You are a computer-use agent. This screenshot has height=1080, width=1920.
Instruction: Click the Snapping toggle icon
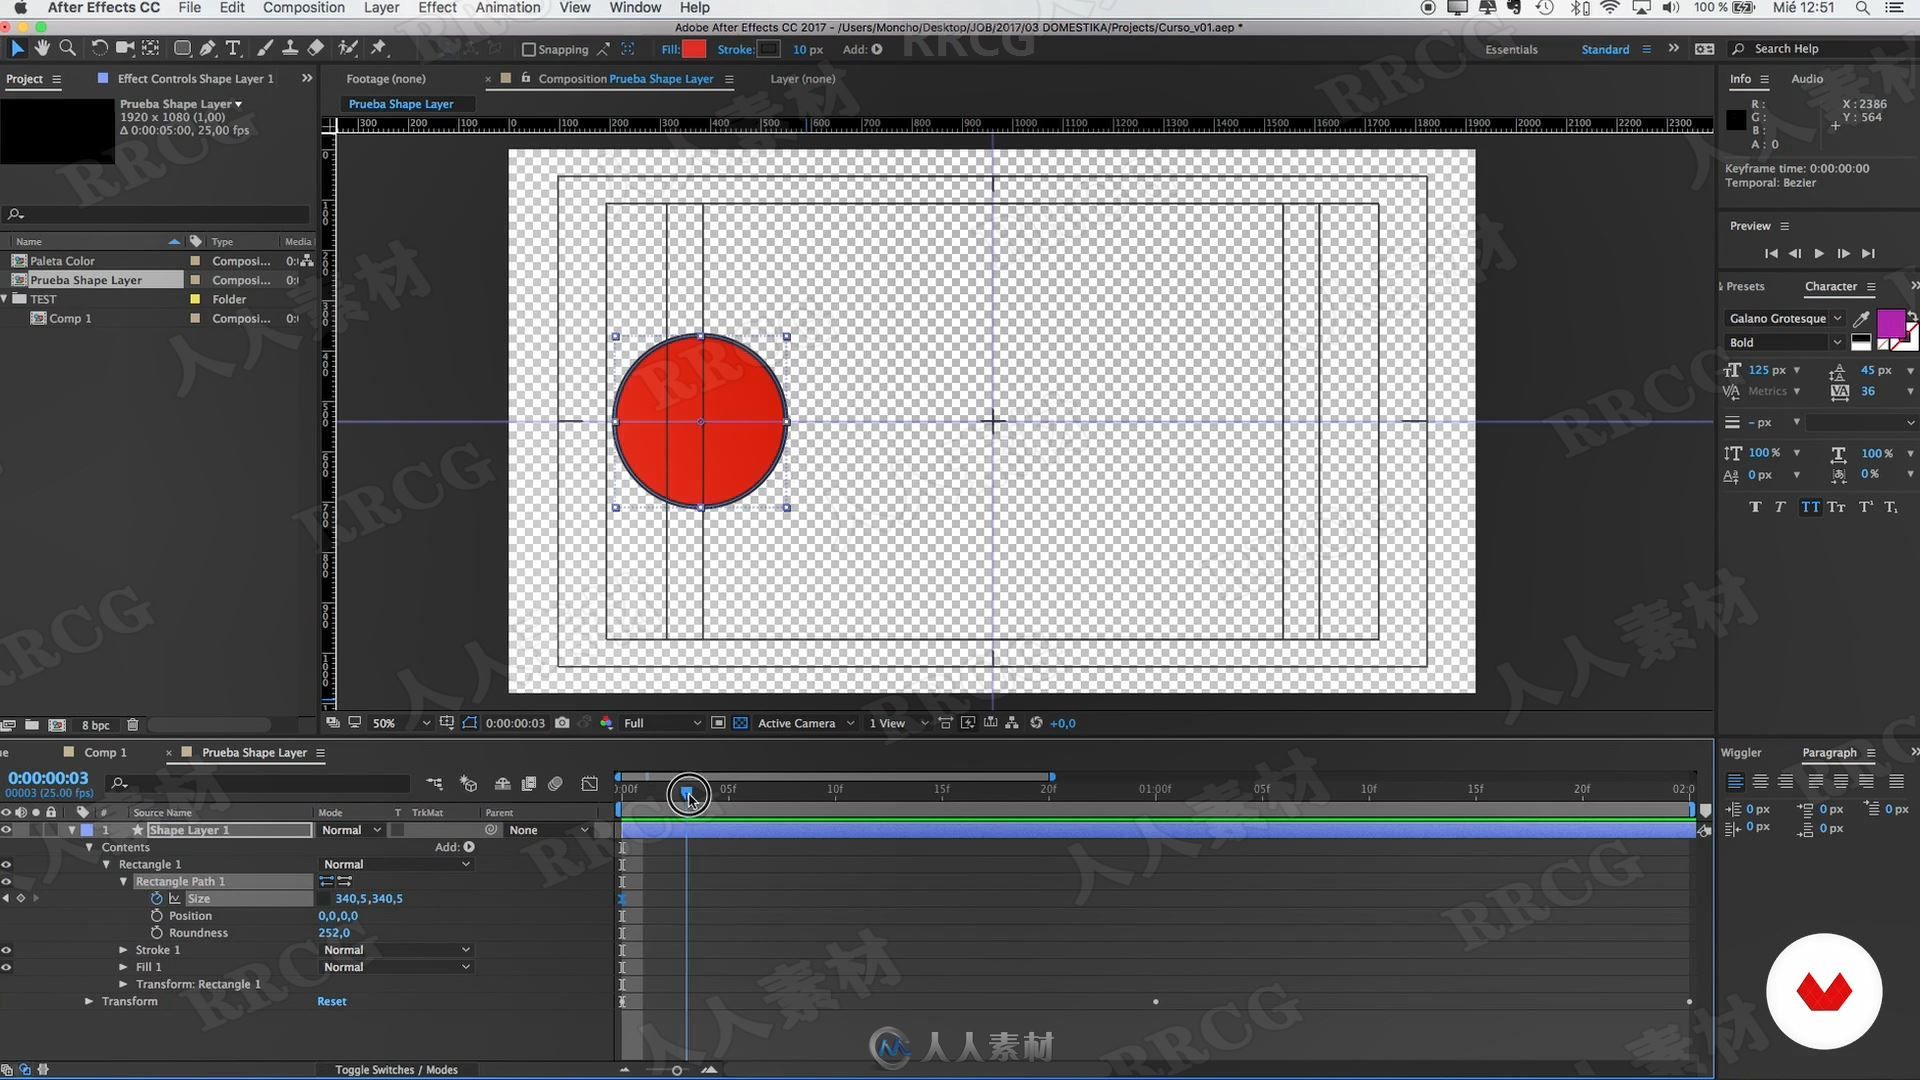click(525, 49)
